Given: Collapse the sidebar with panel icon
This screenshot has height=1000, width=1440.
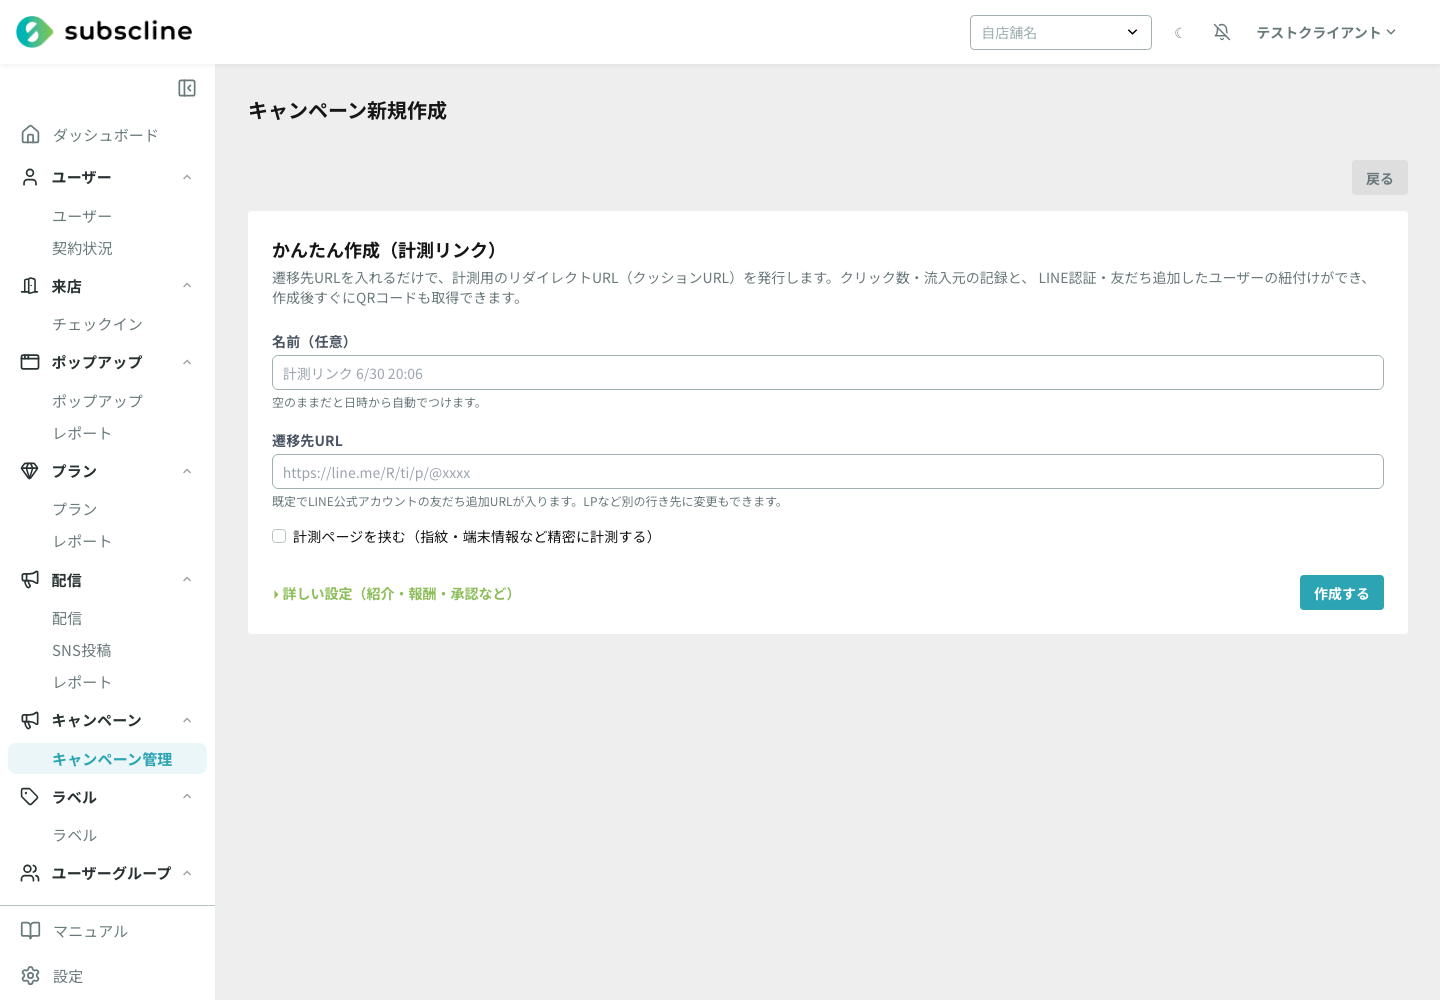Looking at the screenshot, I should (x=187, y=88).
